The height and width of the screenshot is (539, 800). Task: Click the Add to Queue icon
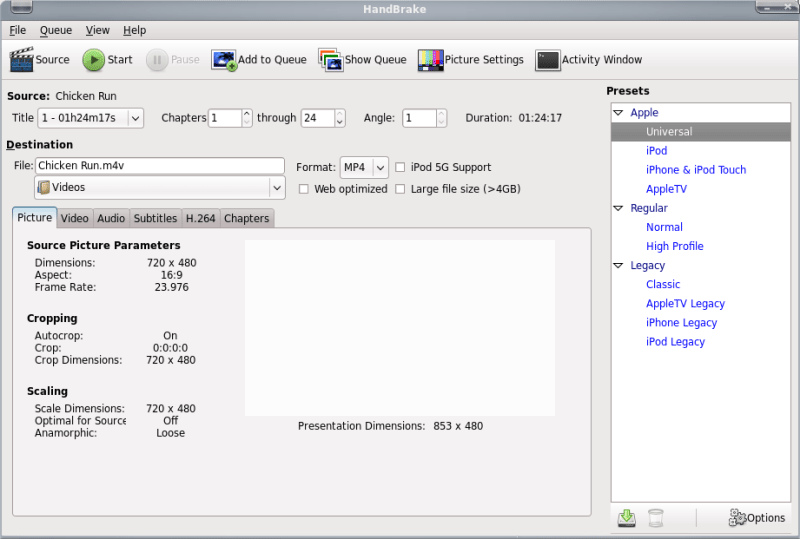(x=223, y=60)
